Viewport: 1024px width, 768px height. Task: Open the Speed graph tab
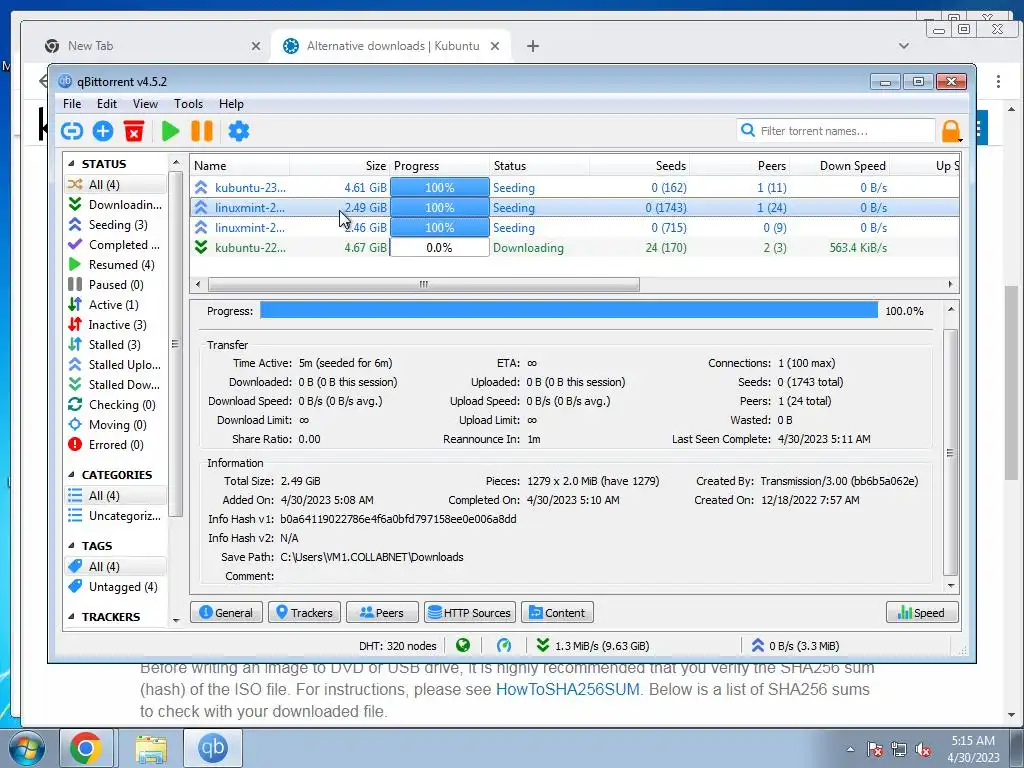click(922, 613)
